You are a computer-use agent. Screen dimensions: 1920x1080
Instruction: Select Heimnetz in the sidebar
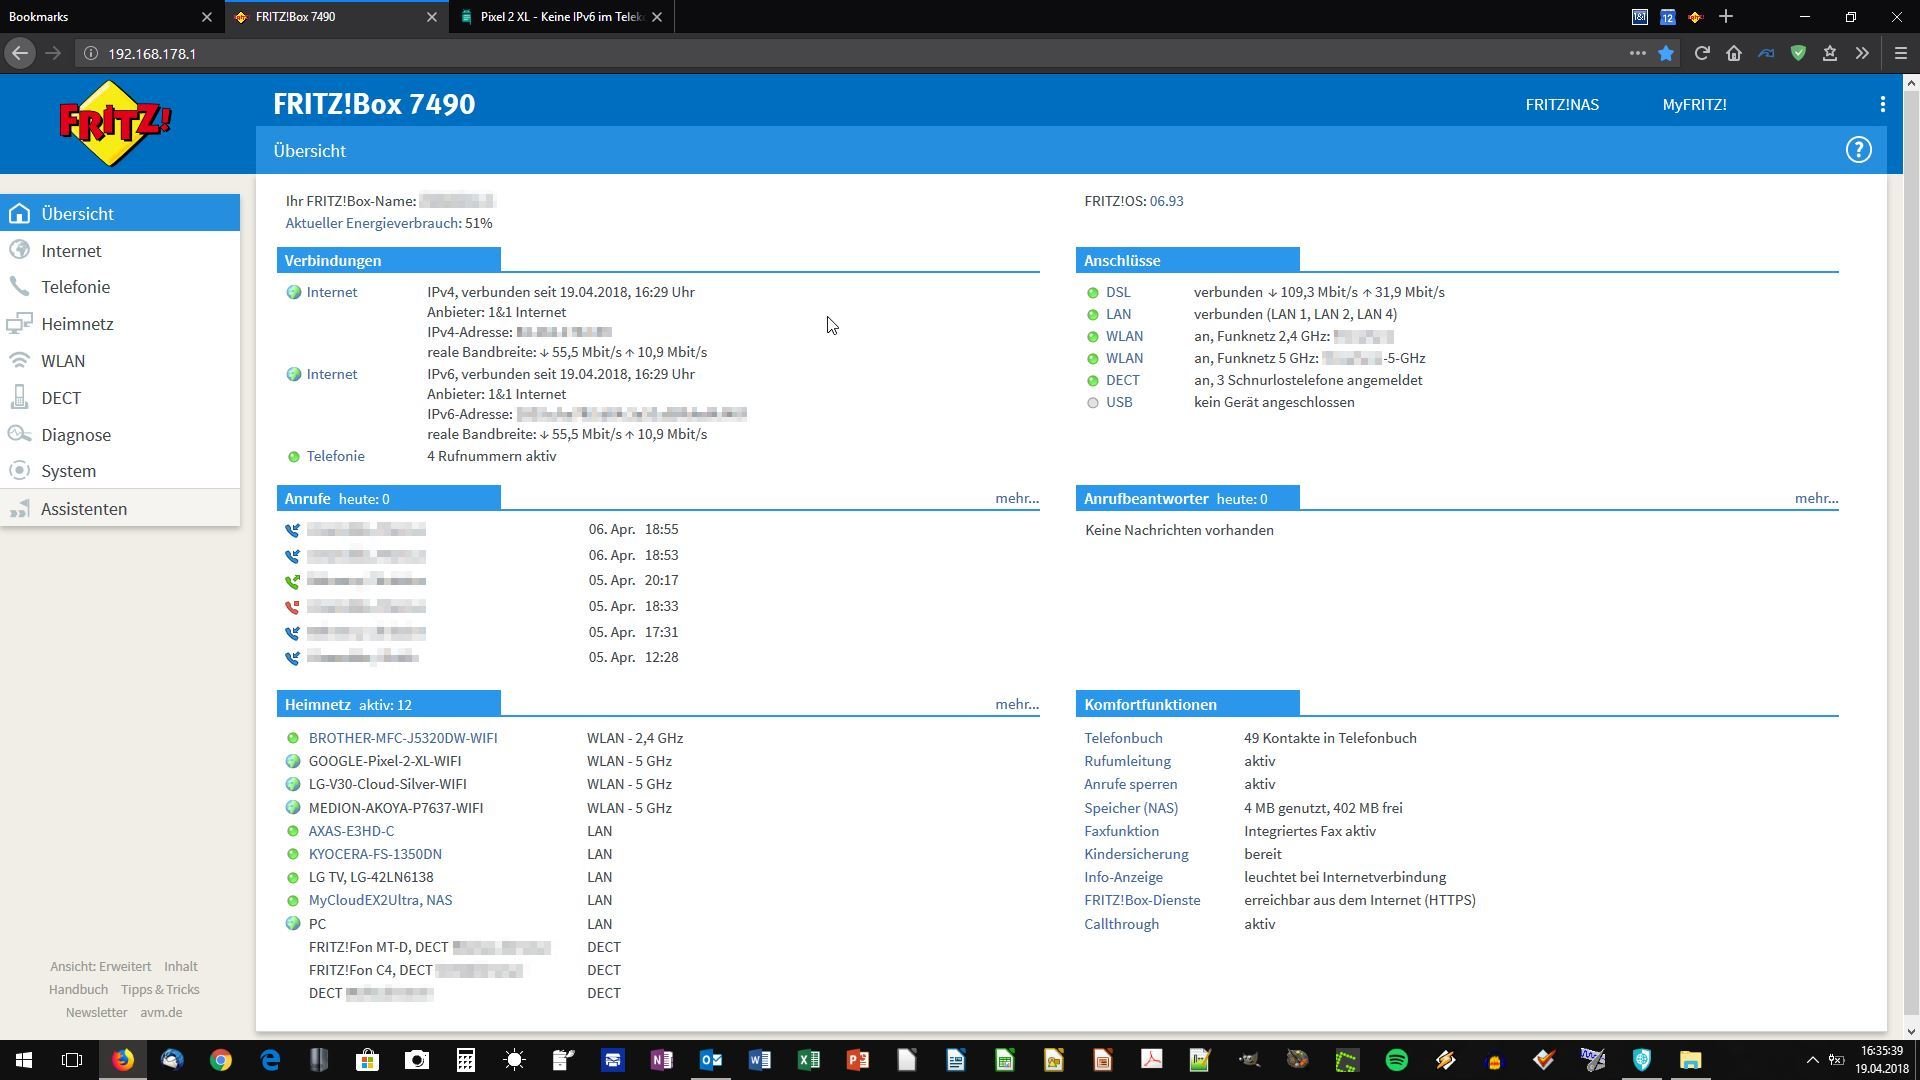pyautogui.click(x=120, y=324)
